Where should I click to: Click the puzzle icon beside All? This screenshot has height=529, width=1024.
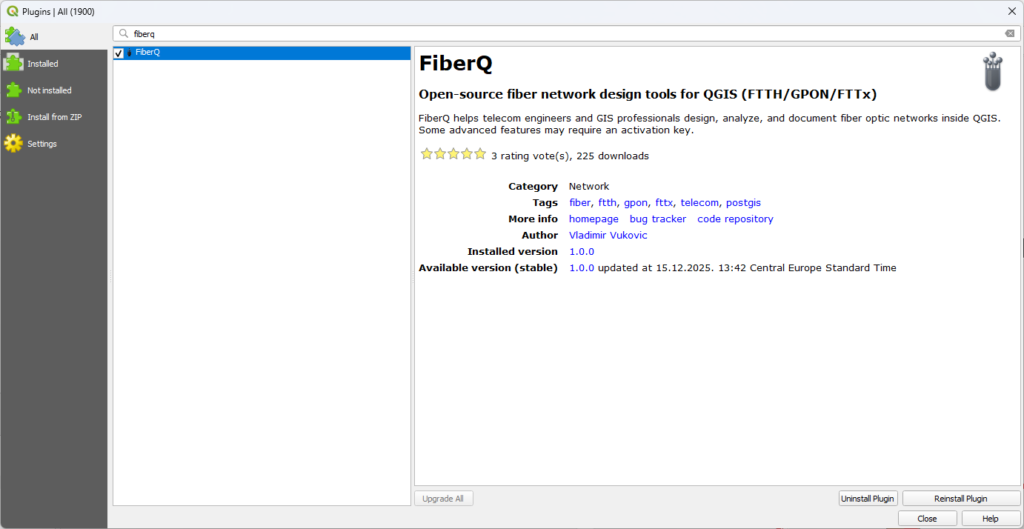[x=14, y=36]
